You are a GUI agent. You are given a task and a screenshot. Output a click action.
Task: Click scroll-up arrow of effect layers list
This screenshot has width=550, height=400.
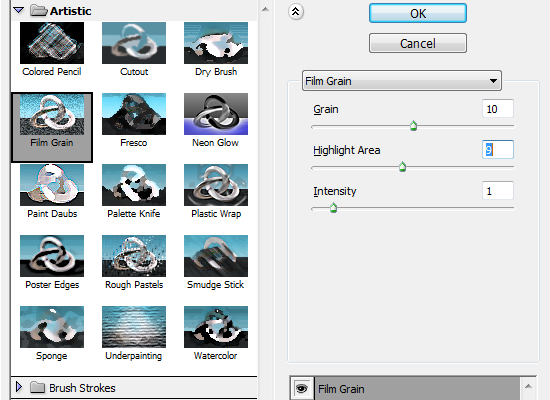[x=528, y=386]
